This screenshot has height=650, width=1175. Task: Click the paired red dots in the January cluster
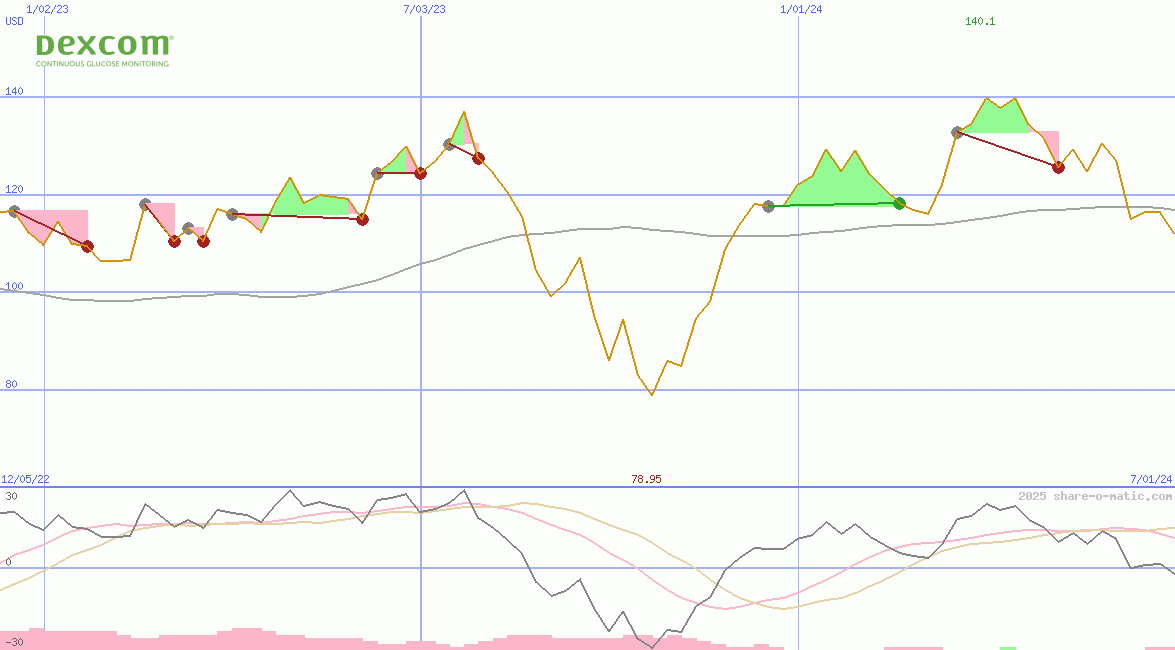pos(190,240)
